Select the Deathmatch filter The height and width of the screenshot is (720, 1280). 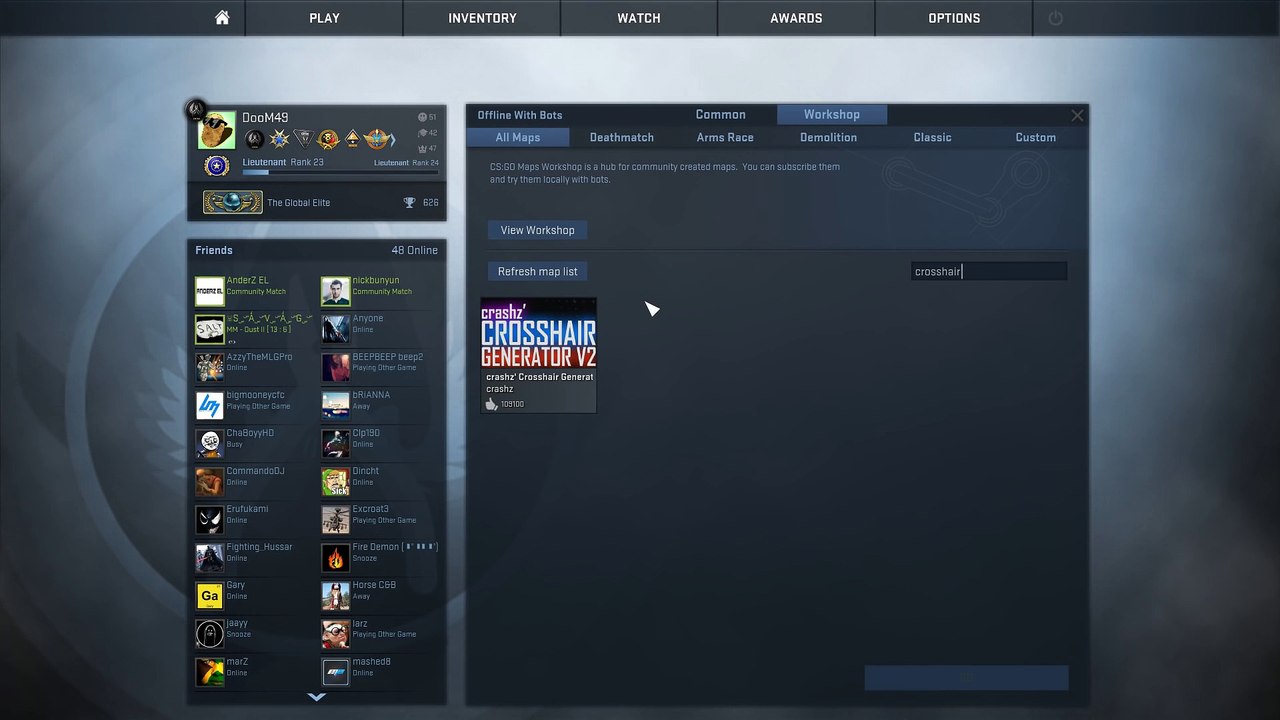[622, 138]
